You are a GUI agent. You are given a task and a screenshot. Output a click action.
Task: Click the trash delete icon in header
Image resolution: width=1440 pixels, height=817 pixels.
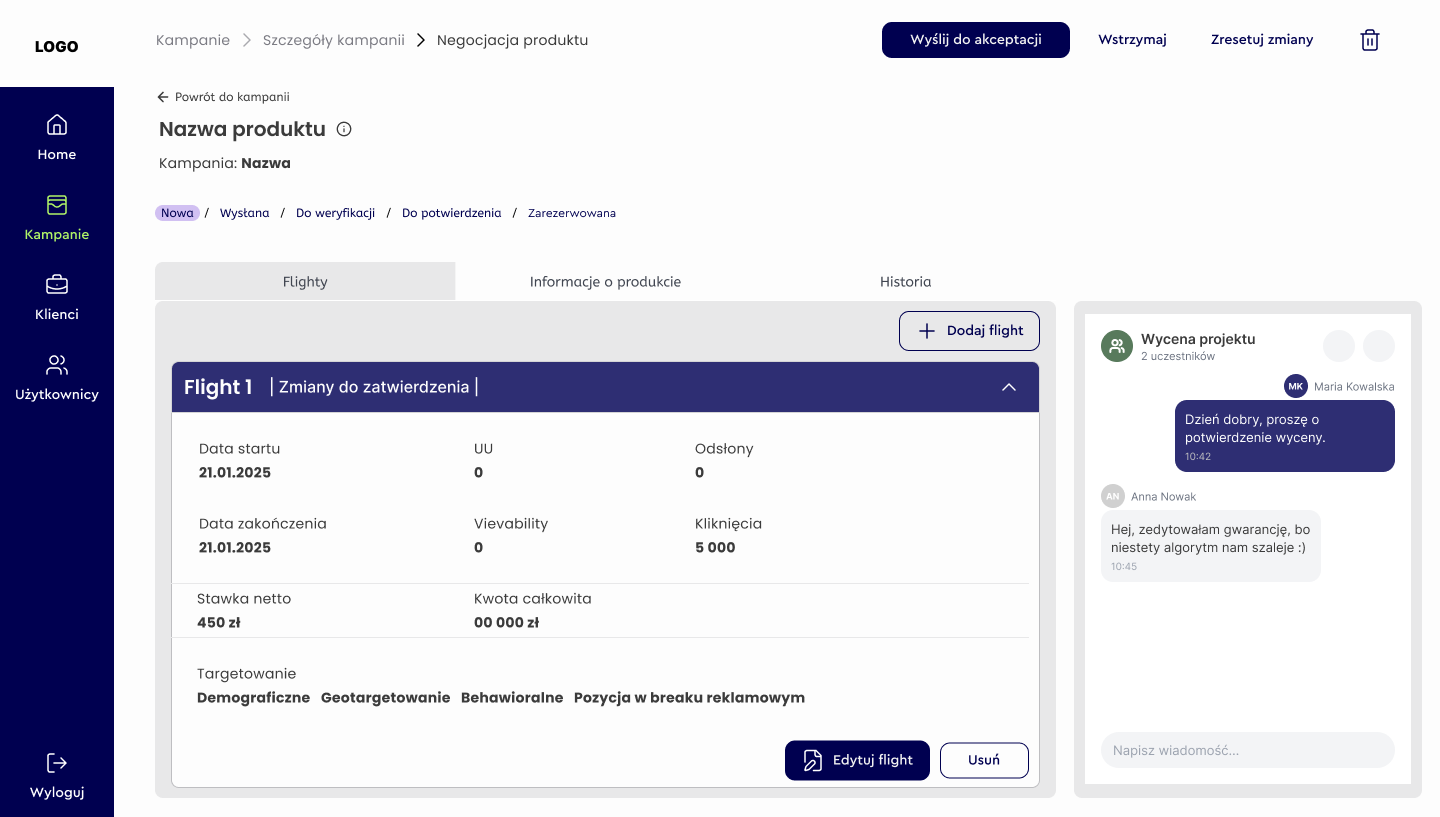pos(1370,40)
